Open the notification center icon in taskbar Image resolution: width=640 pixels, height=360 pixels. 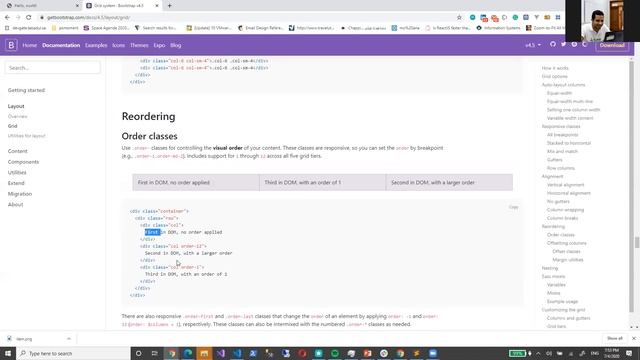(629, 353)
